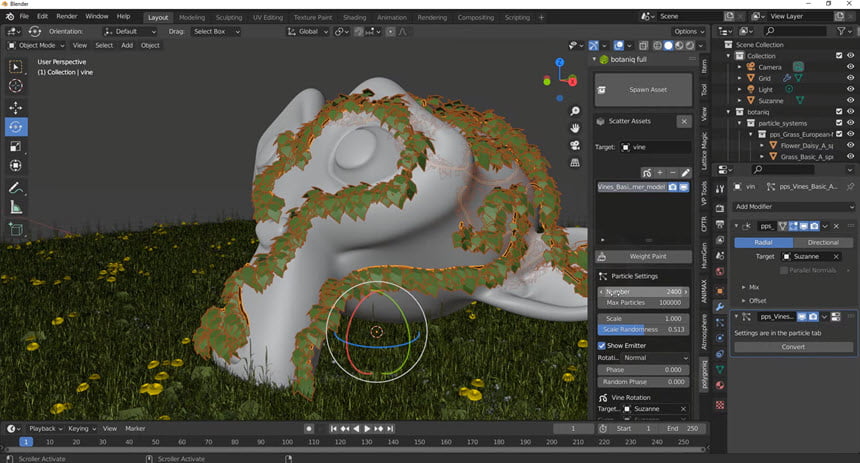Toggle visibility eye for Suzanne

(850, 100)
